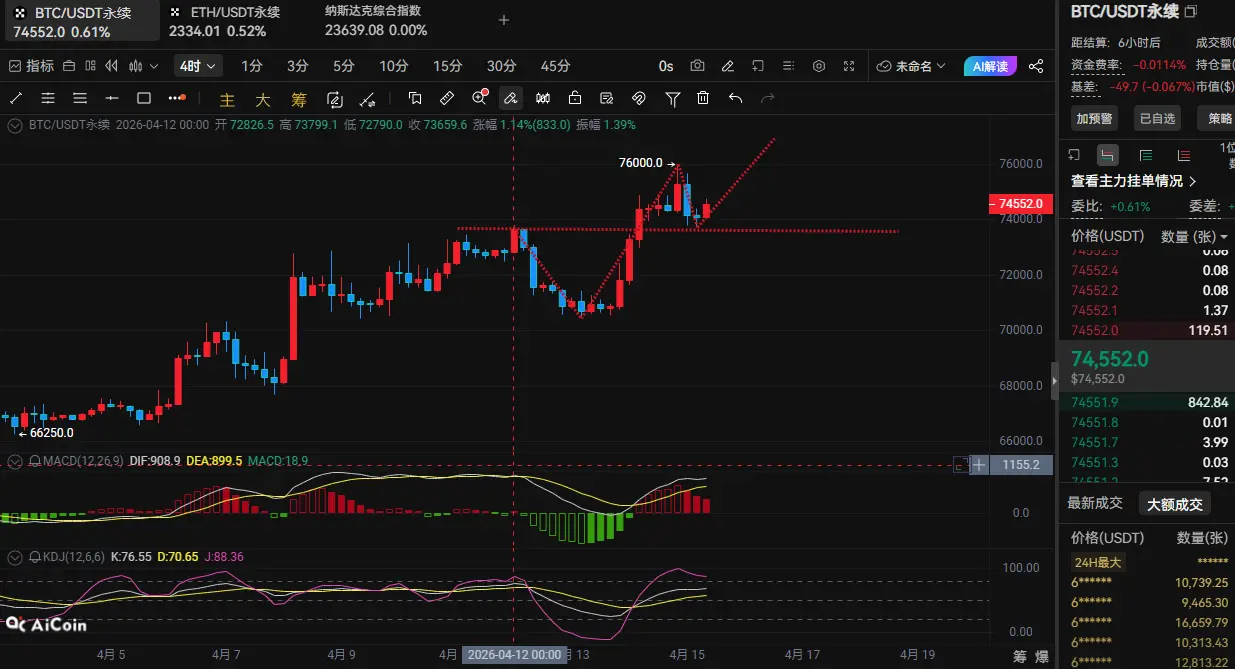Click the zoom-in magnifier tool
Viewport: 1235px width, 669px height.
(479, 98)
